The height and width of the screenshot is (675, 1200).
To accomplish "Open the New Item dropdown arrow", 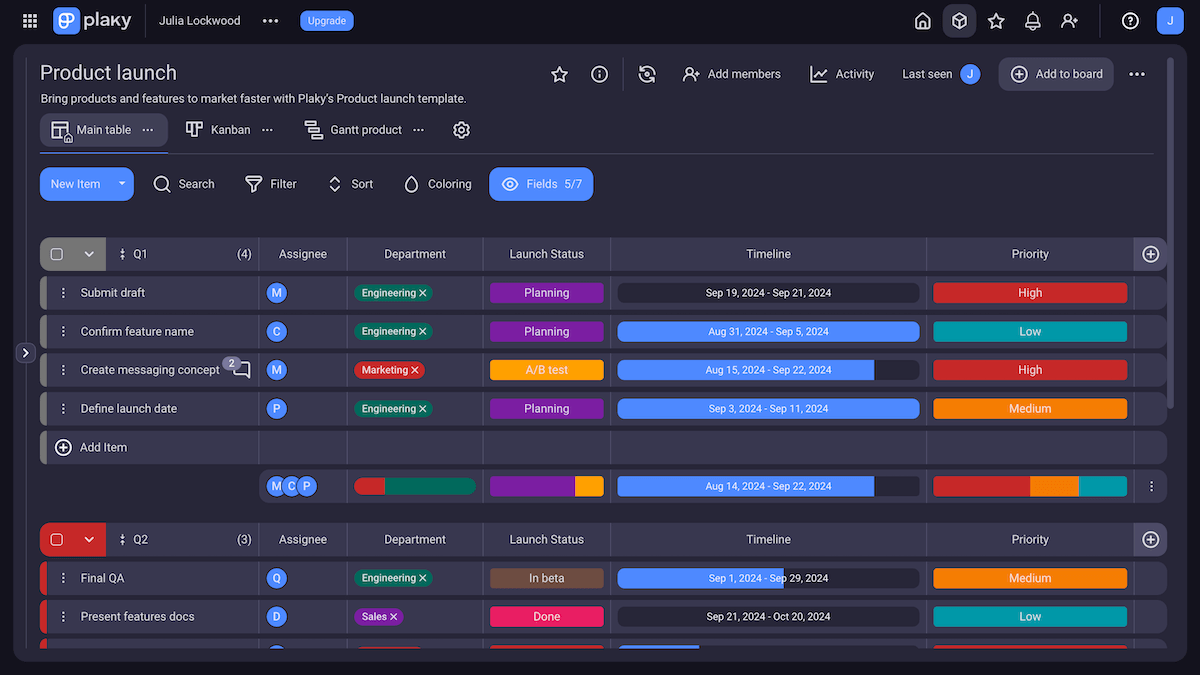I will (x=122, y=184).
